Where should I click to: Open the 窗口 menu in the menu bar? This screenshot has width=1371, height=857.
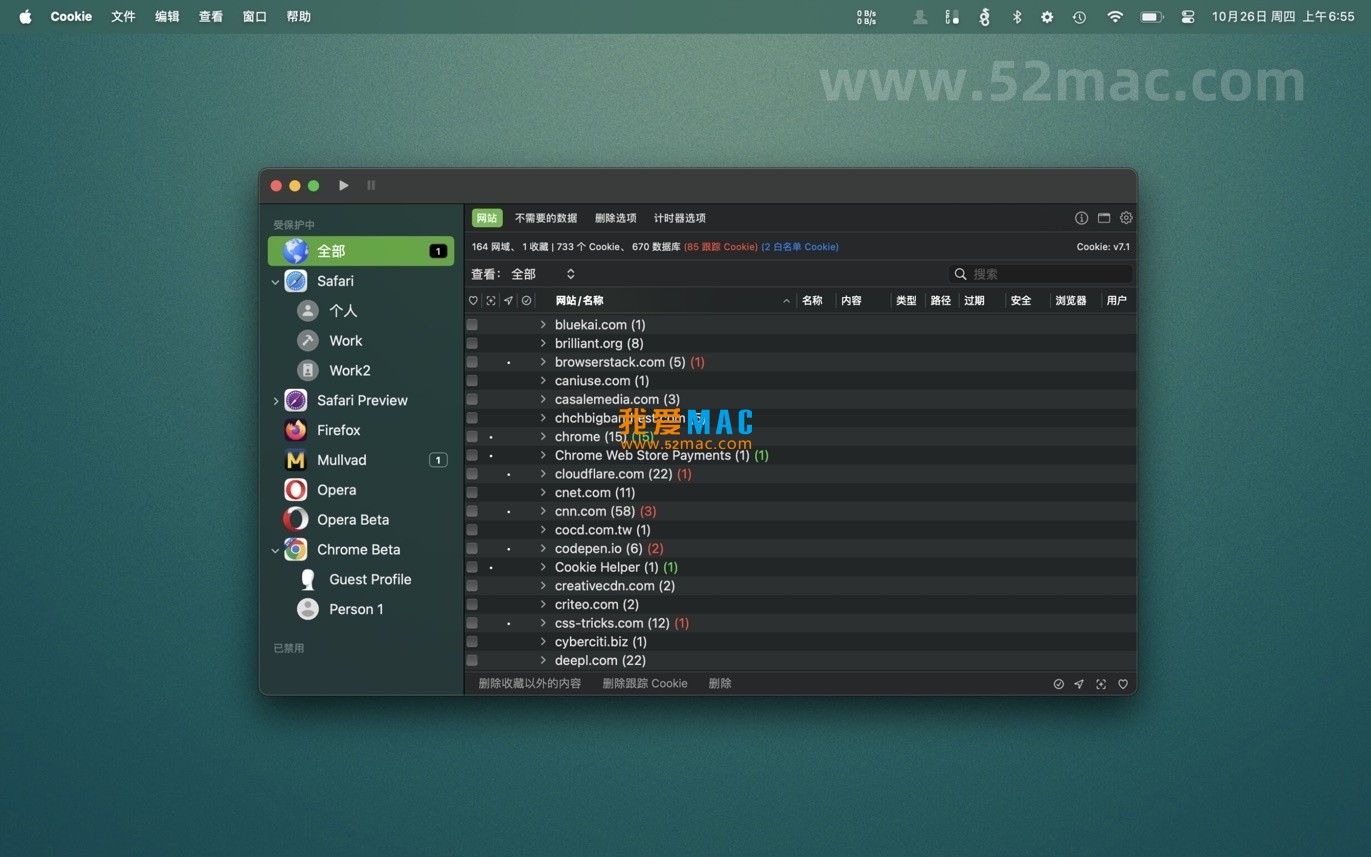[255, 17]
